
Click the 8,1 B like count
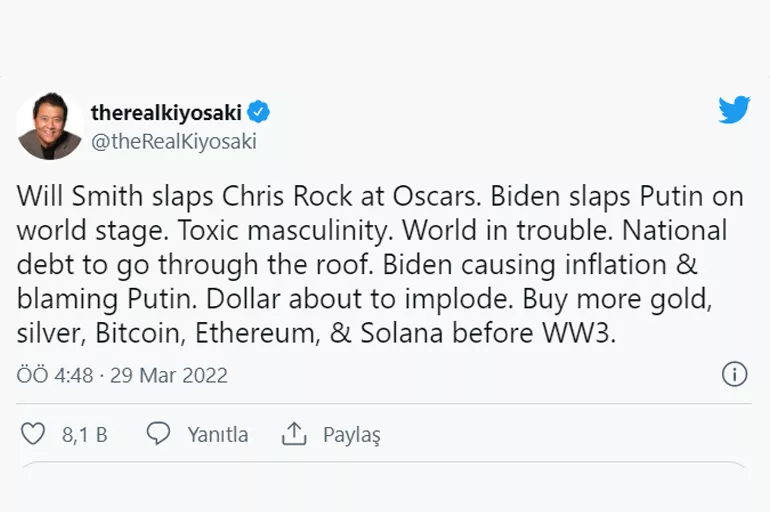[x=85, y=435]
